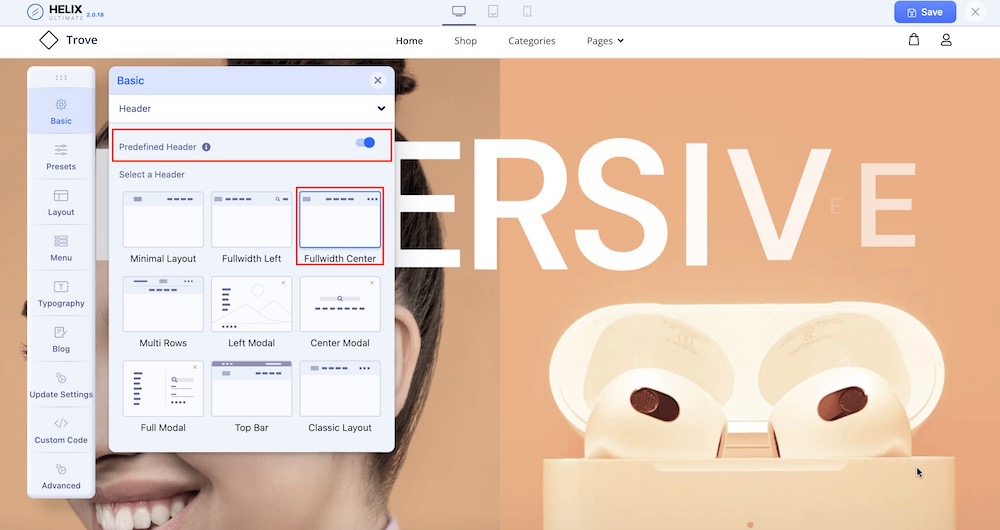Viewport: 1000px width, 530px height.
Task: Switch to mobile preview device
Action: [x=527, y=11]
